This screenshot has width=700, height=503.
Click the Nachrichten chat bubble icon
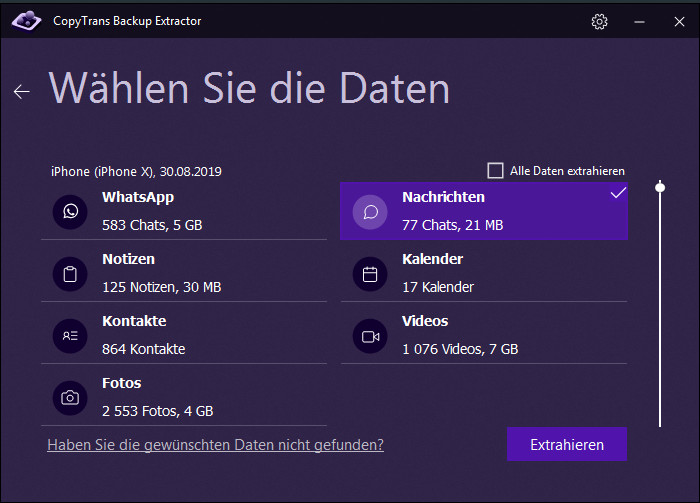point(370,212)
